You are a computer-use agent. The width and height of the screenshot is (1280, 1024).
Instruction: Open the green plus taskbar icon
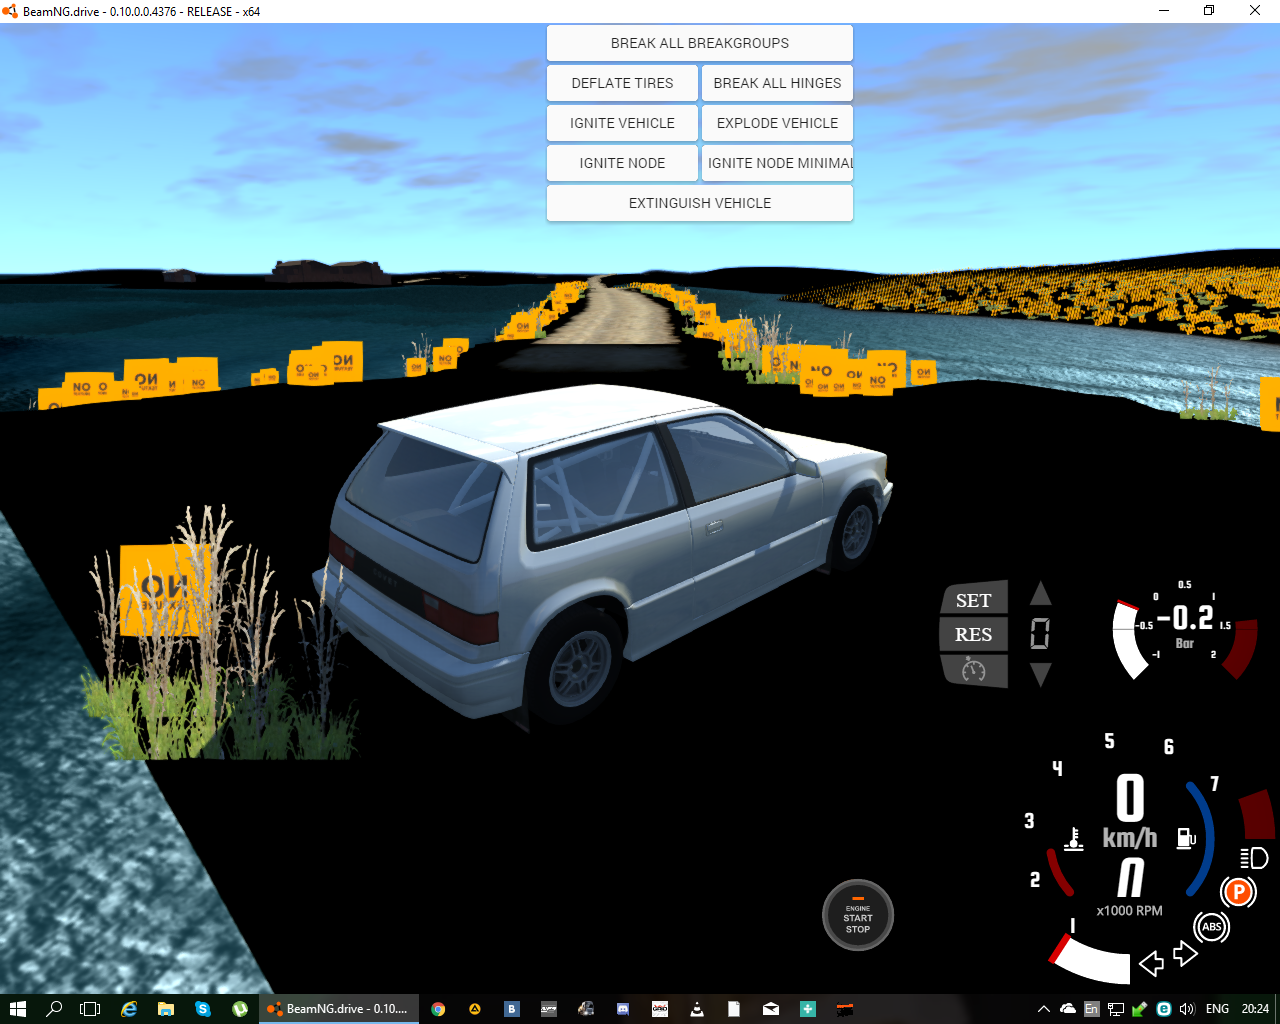(808, 1009)
